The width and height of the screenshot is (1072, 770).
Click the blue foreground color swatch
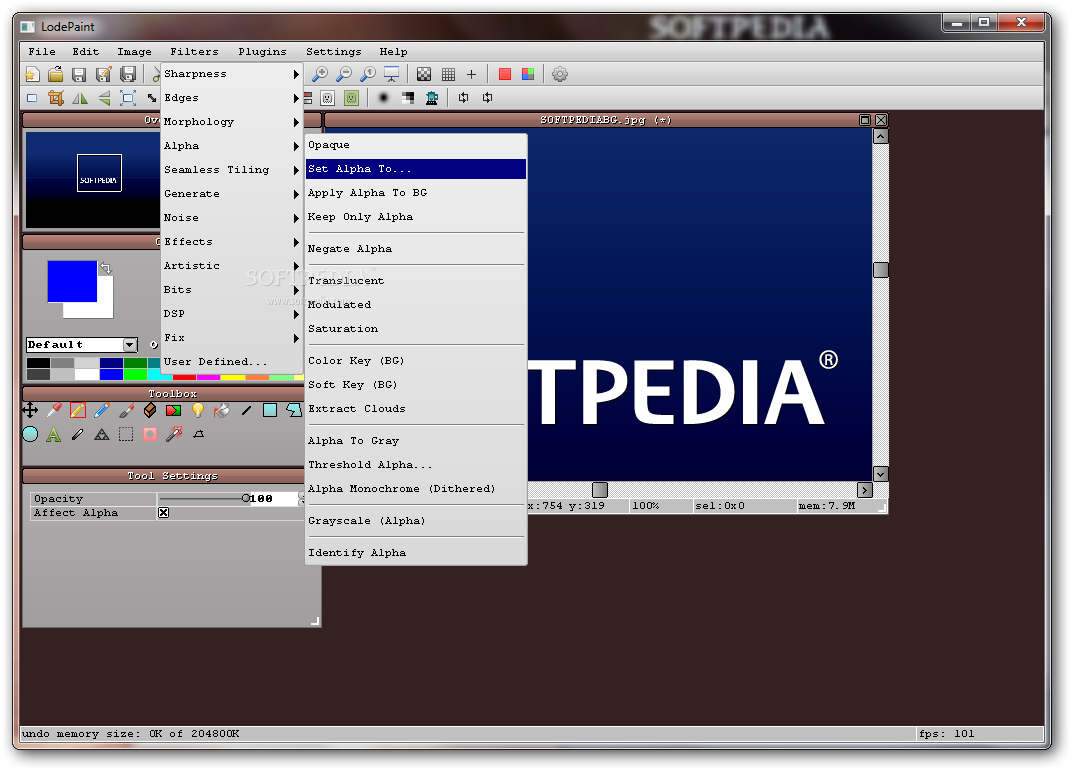click(x=72, y=280)
